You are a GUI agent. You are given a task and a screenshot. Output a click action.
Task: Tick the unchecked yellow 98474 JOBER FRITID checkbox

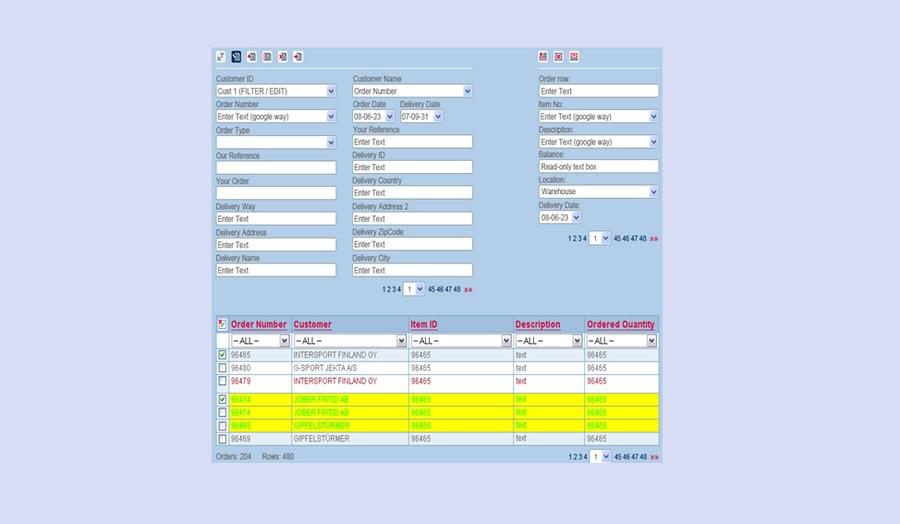pos(222,413)
